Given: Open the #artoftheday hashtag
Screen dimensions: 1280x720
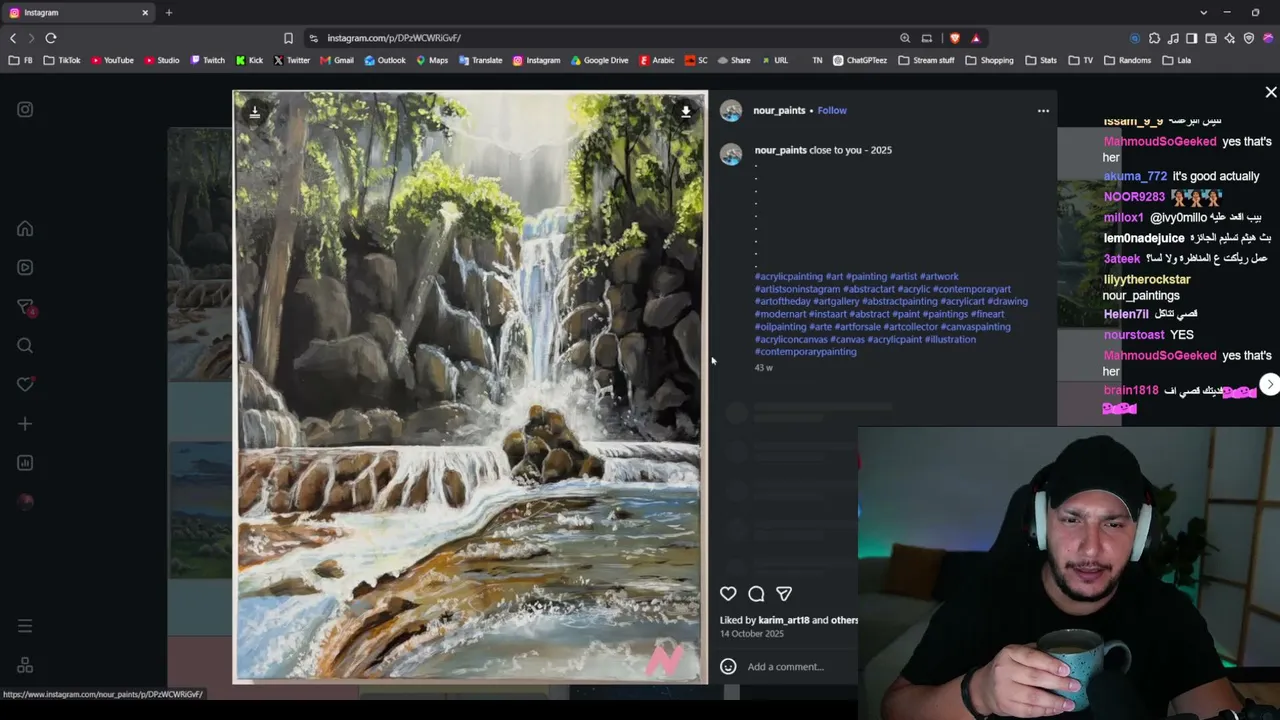Looking at the screenshot, I should click(783, 302).
